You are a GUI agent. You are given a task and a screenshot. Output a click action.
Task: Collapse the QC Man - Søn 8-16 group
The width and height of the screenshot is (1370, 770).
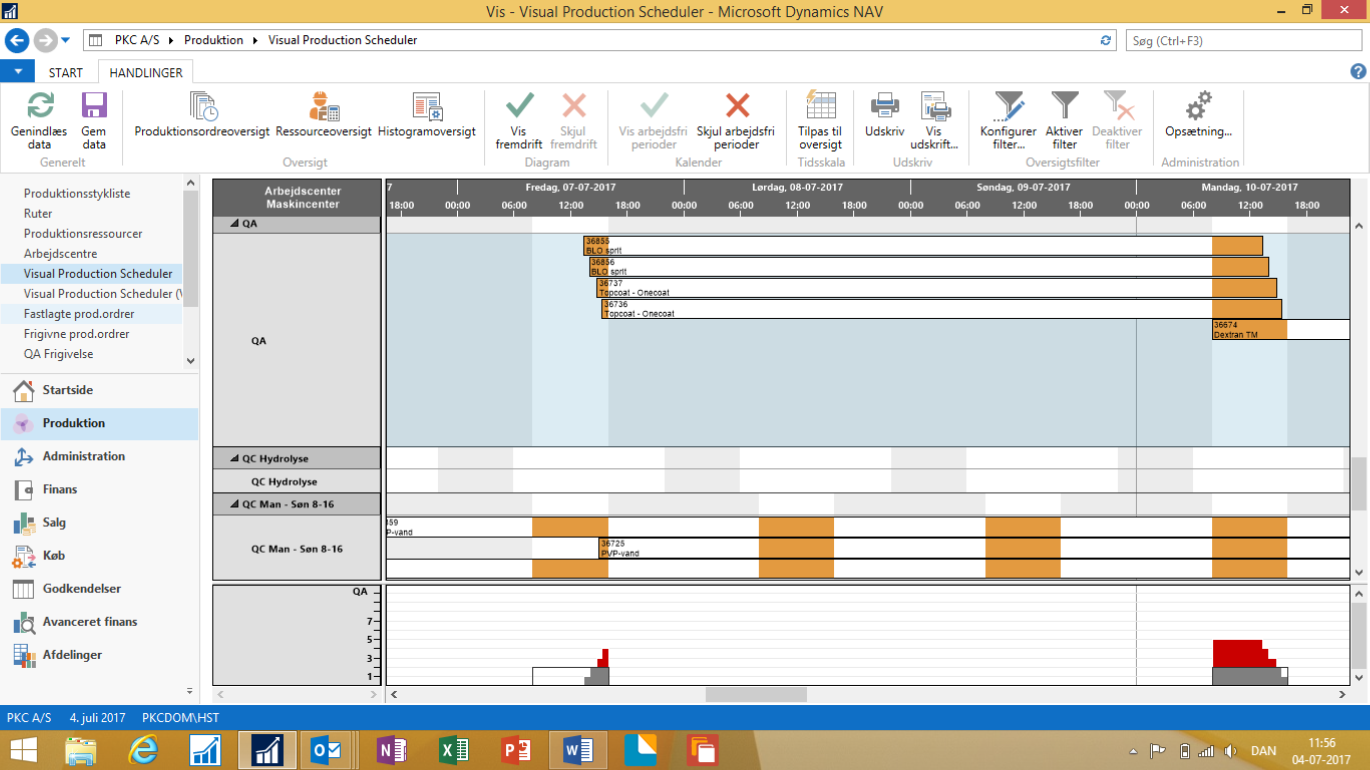[x=236, y=504]
